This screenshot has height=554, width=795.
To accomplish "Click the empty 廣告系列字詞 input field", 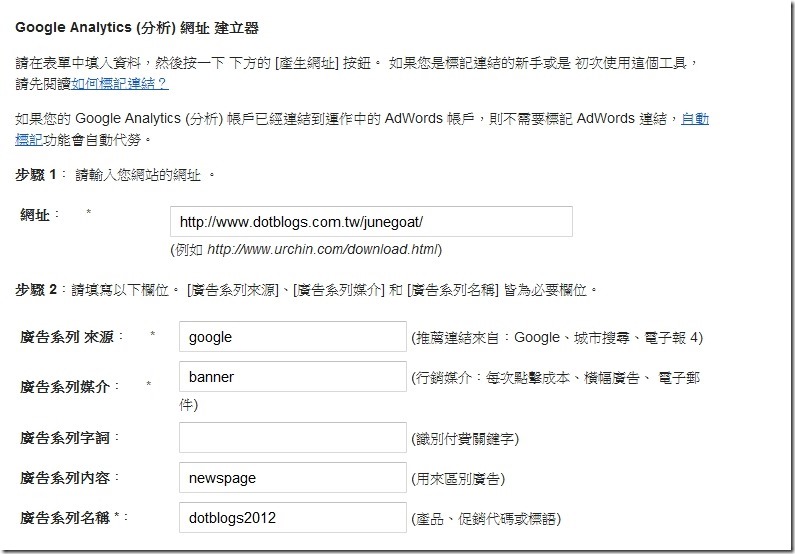I will pos(293,437).
